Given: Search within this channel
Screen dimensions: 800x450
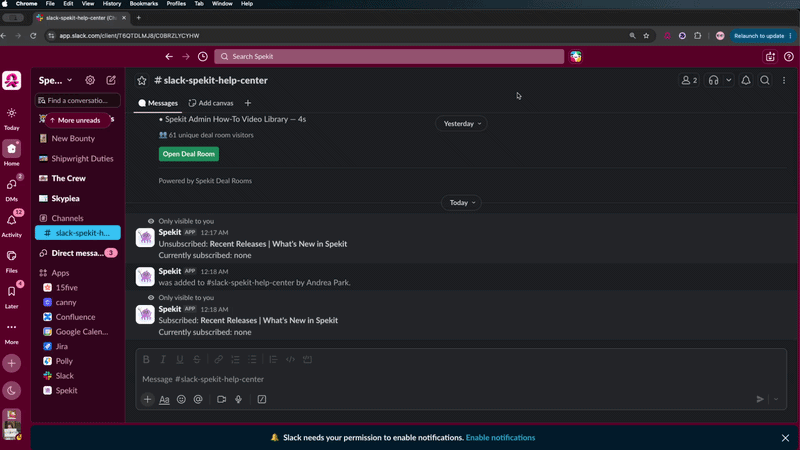Looking at the screenshot, I should click(x=765, y=80).
